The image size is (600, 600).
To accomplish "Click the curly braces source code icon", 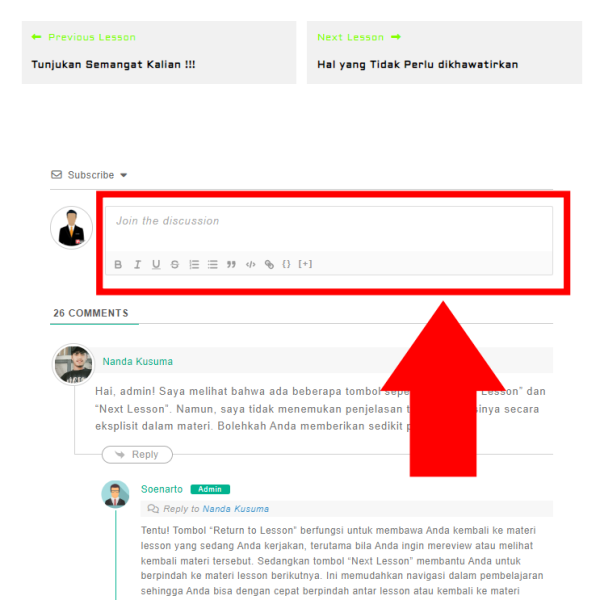I will pyautogui.click(x=286, y=264).
